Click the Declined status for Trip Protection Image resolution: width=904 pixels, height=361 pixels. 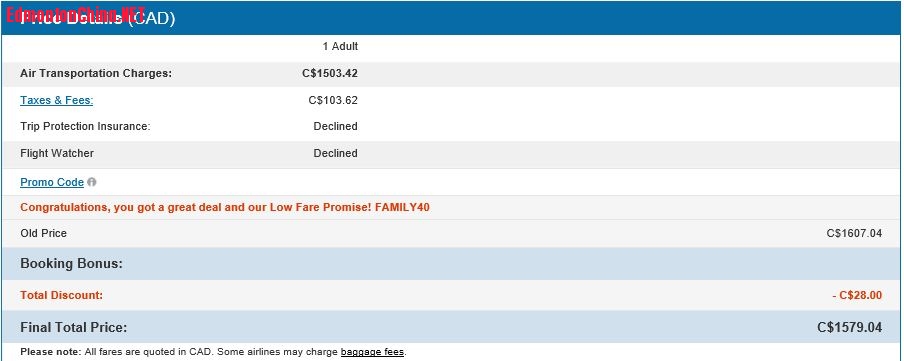click(336, 126)
